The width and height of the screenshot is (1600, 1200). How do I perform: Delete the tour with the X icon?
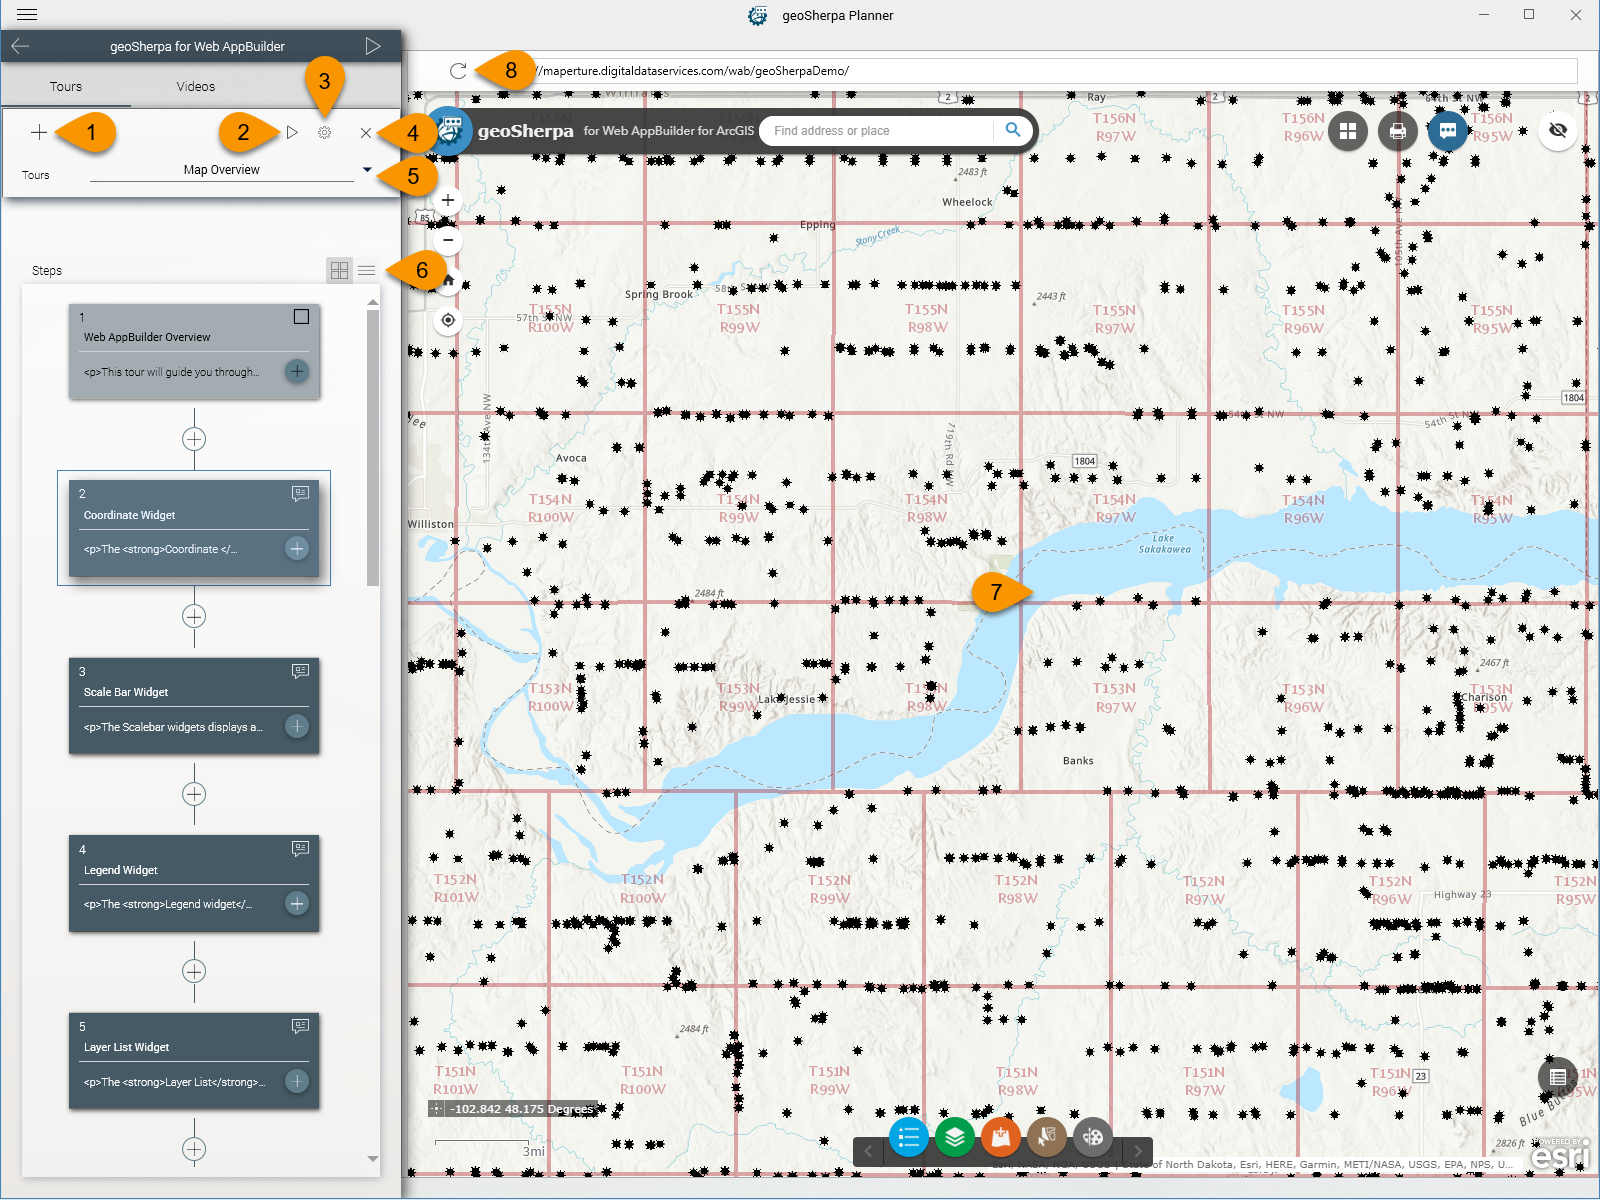[x=366, y=132]
